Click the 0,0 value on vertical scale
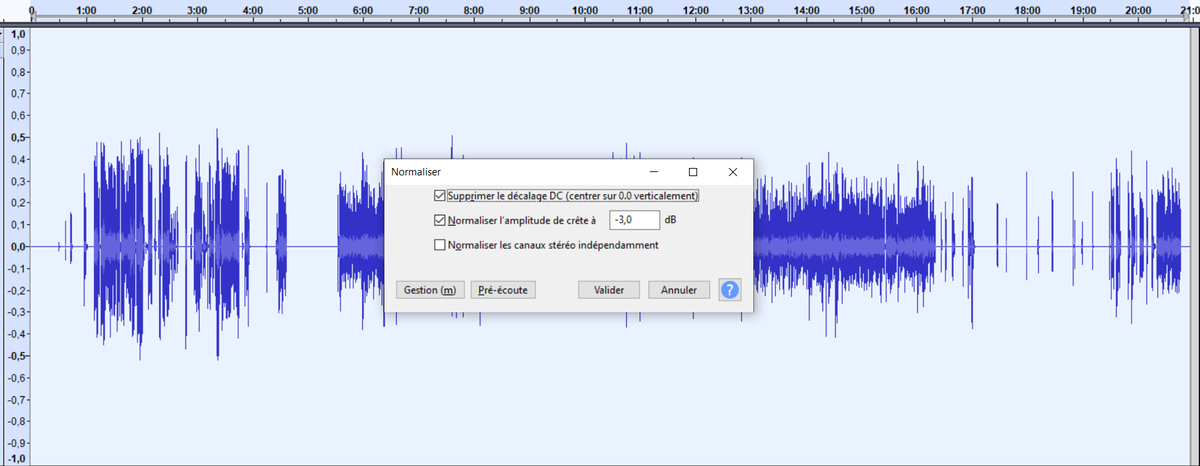Image resolution: width=1200 pixels, height=466 pixels. (x=19, y=247)
